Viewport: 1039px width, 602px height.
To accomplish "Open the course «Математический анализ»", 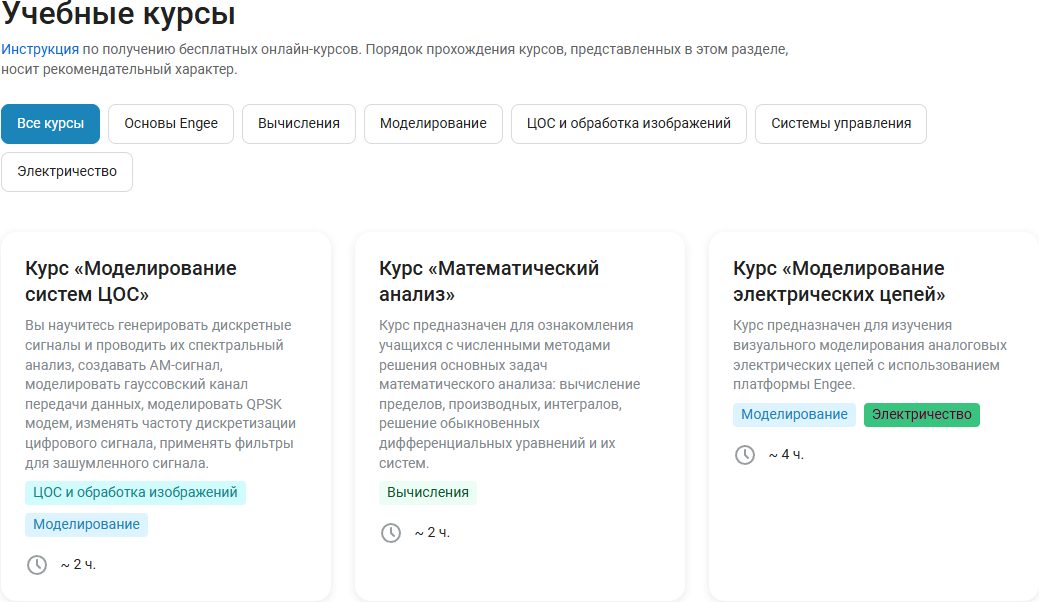I will (488, 280).
